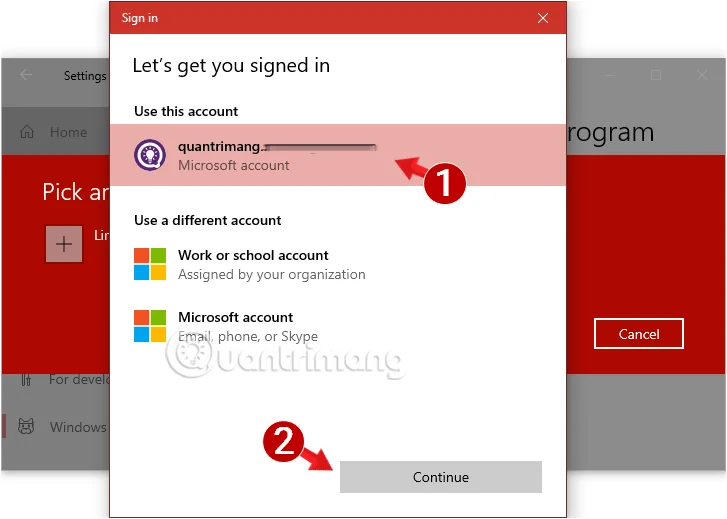Click the Windows Insider cat icon
The width and height of the screenshot is (727, 519).
coord(26,426)
